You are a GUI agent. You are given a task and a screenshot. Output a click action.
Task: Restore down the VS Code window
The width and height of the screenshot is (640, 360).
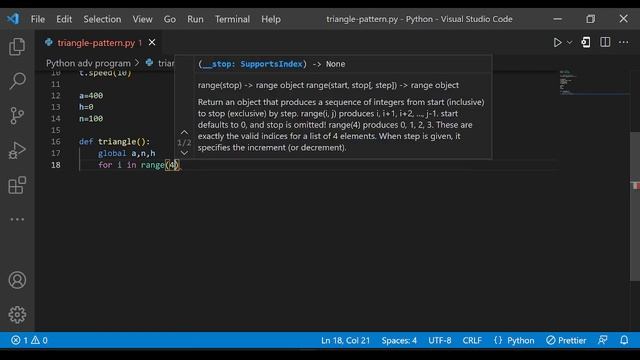pos(590,19)
